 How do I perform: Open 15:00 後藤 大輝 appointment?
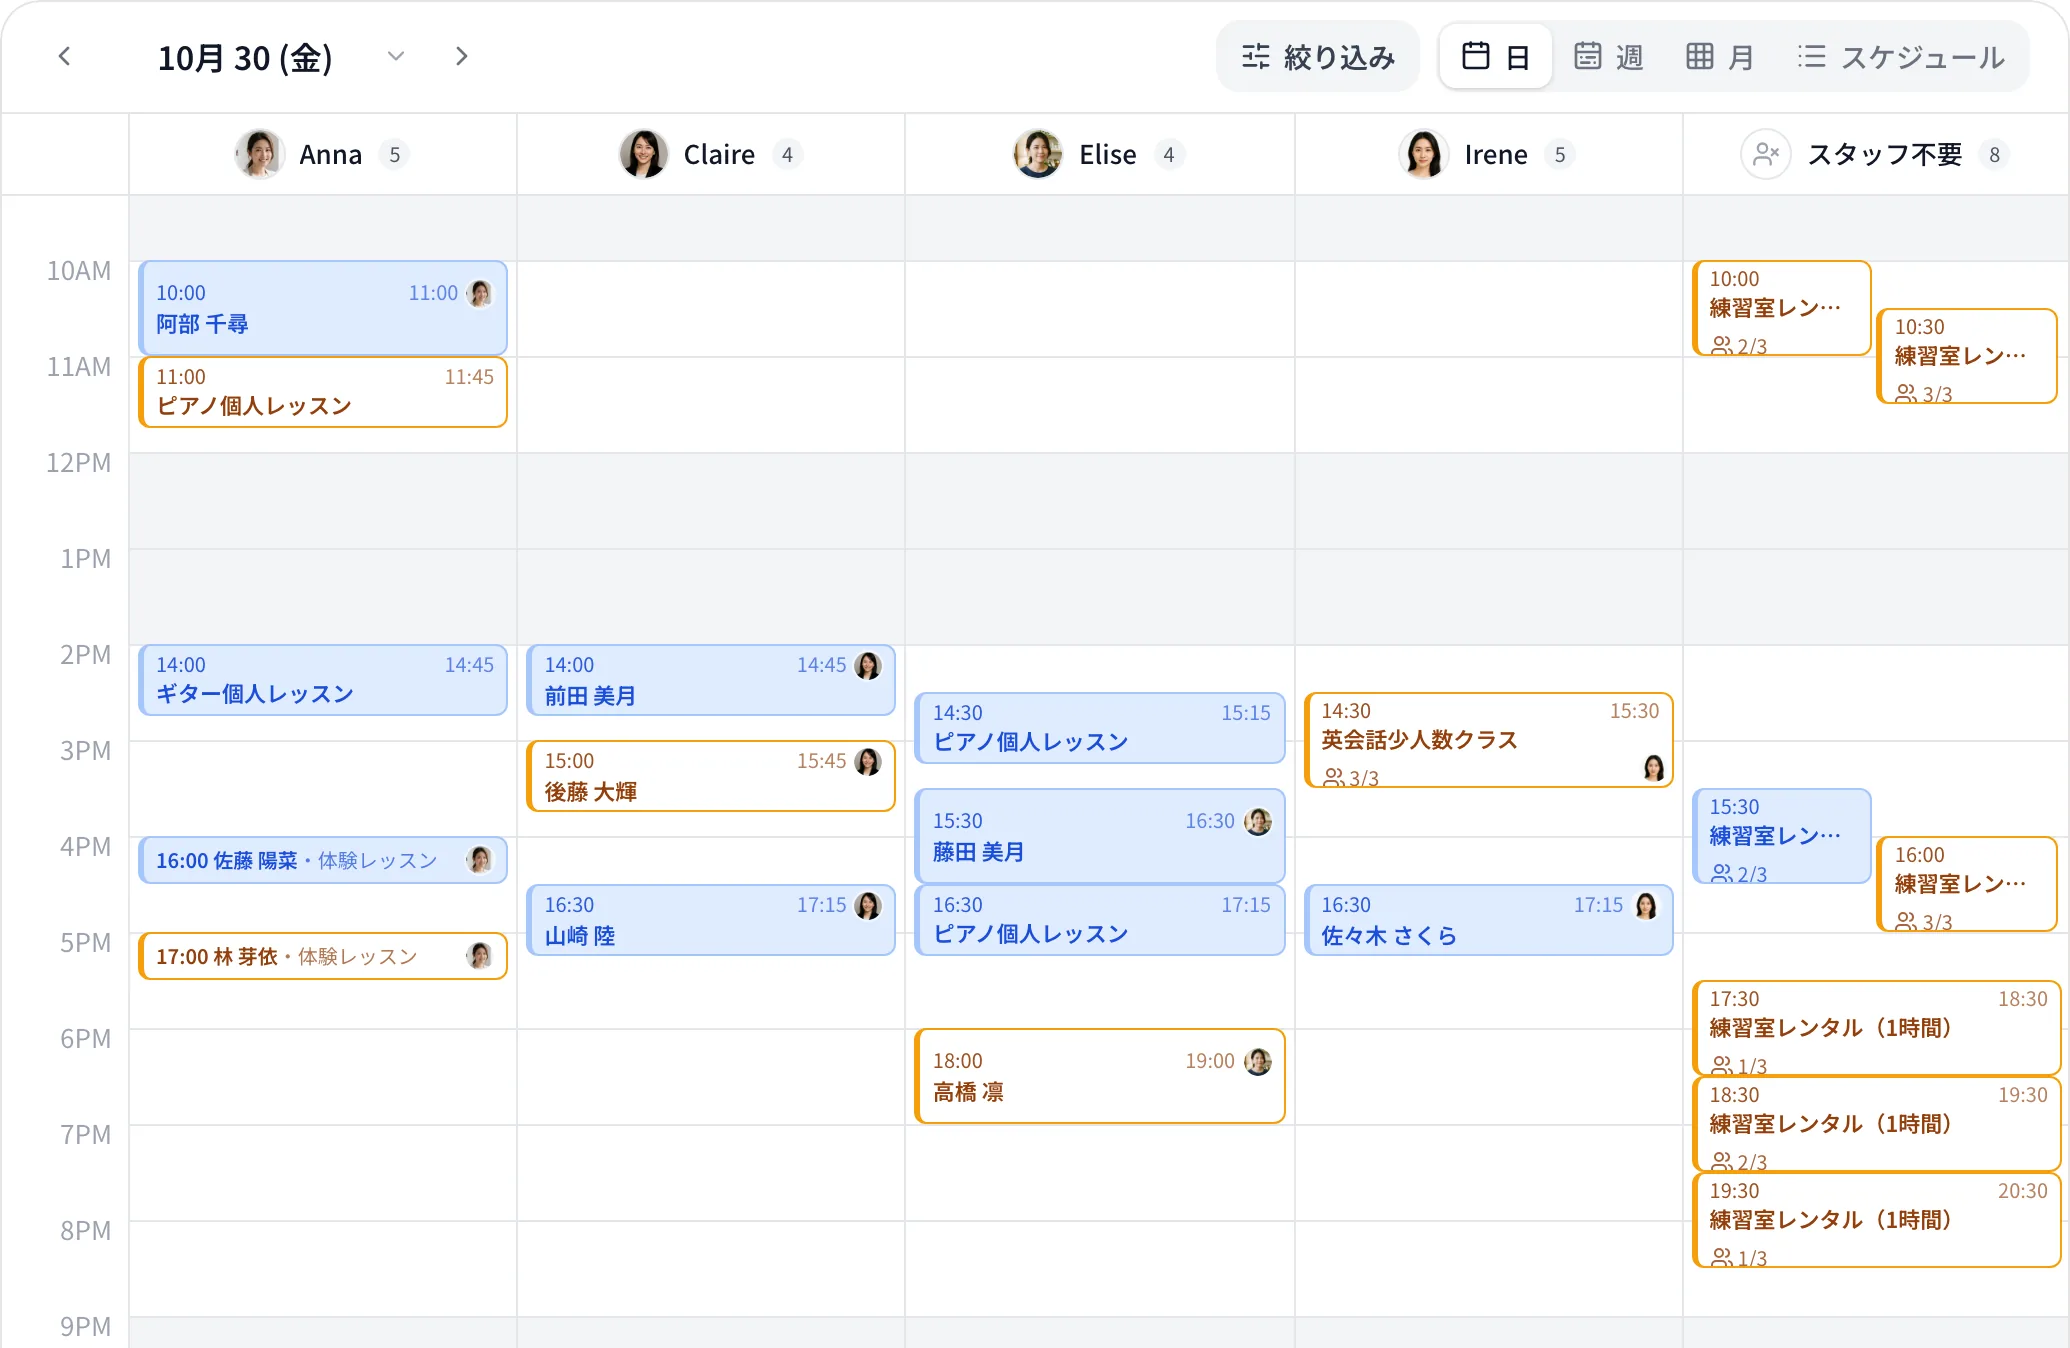pyautogui.click(x=711, y=776)
